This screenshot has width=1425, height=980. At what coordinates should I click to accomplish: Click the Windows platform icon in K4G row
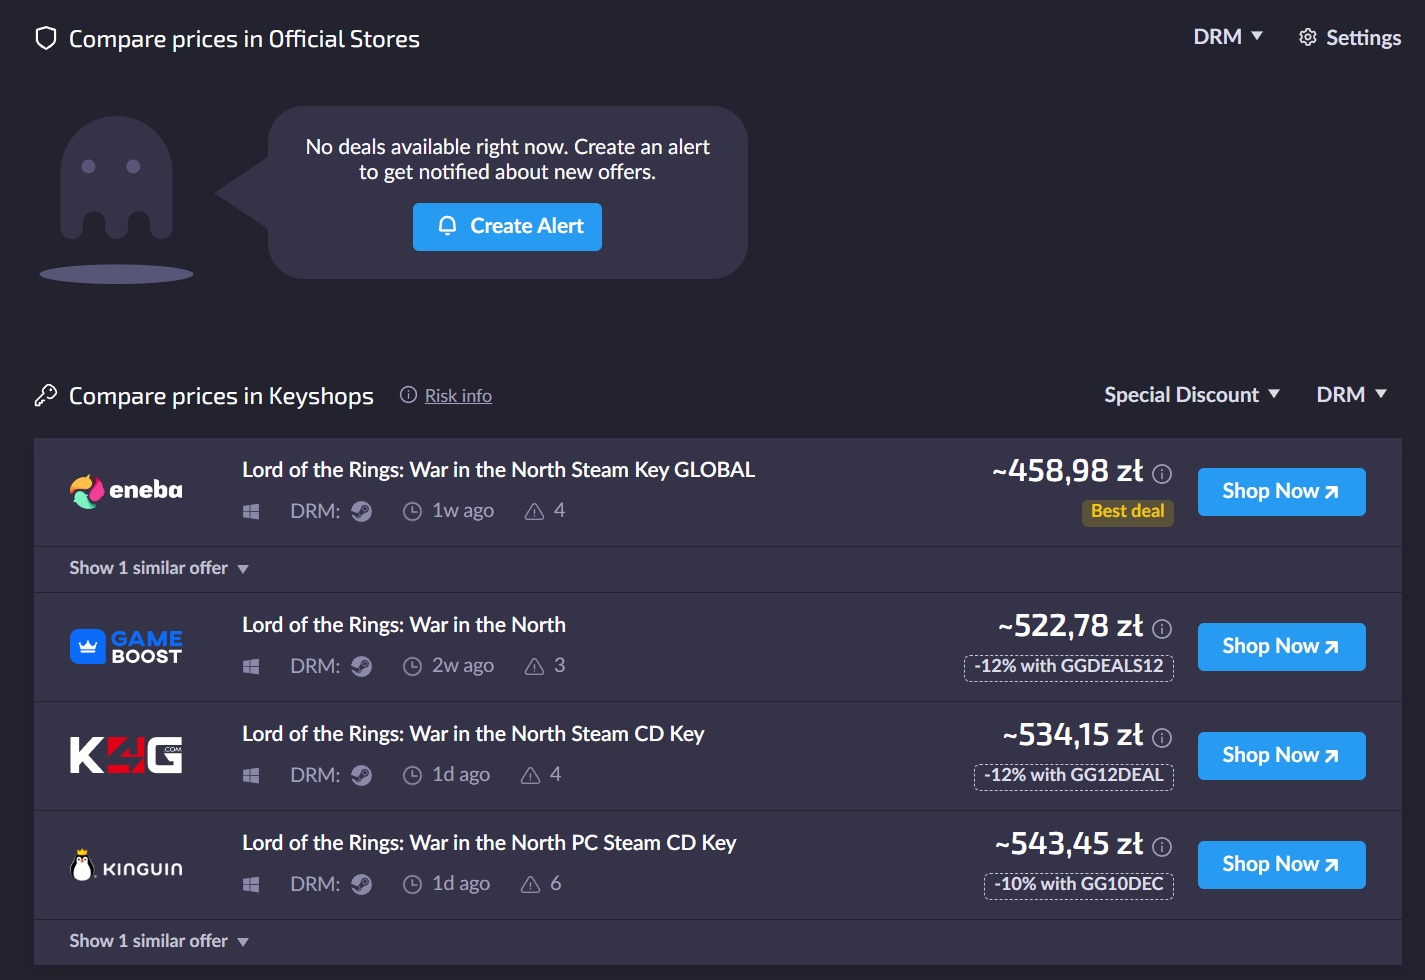coord(251,776)
